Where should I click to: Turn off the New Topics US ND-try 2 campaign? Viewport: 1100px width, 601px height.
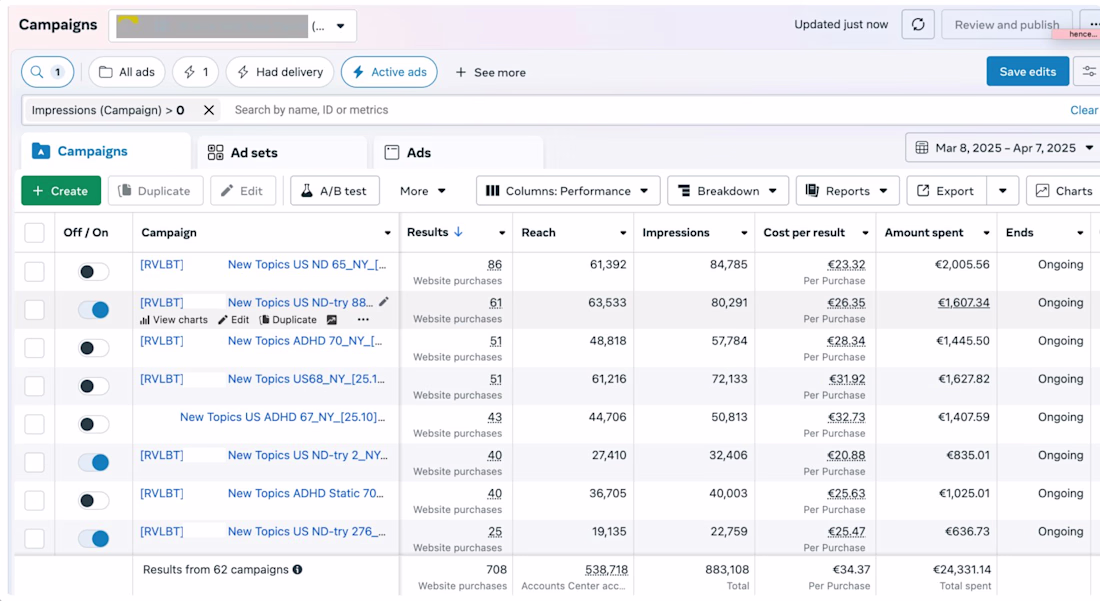pyautogui.click(x=93, y=462)
